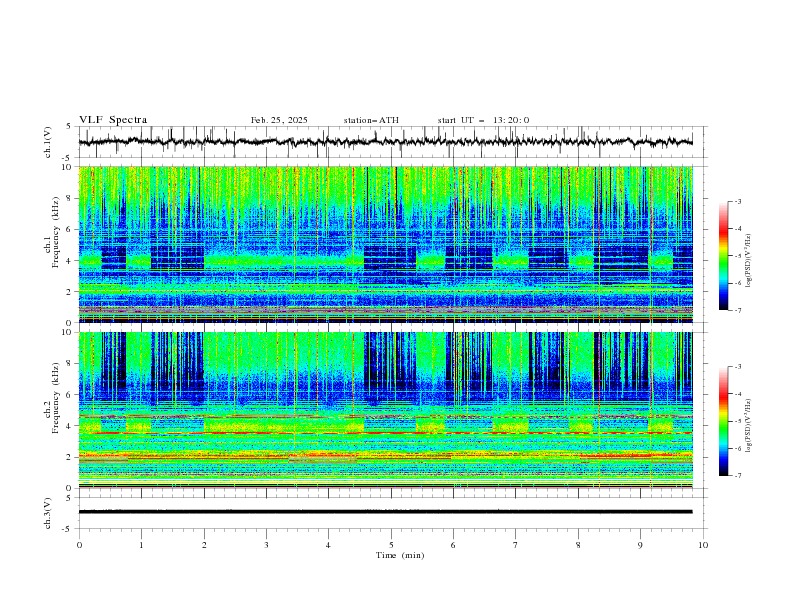
Task: Click the 'start UT = 13:20:0' text
Action: (483, 120)
